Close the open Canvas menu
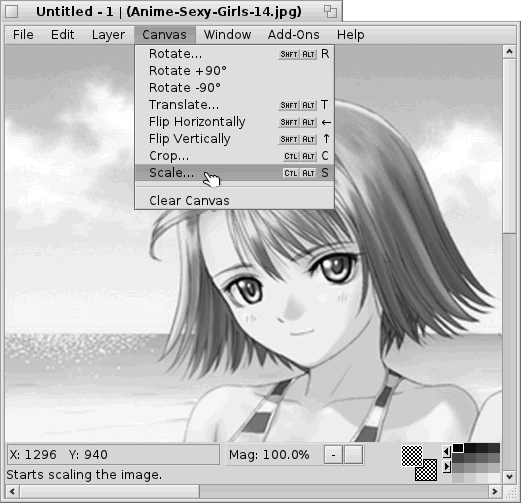Viewport: 521px width, 503px height. pyautogui.click(x=165, y=35)
